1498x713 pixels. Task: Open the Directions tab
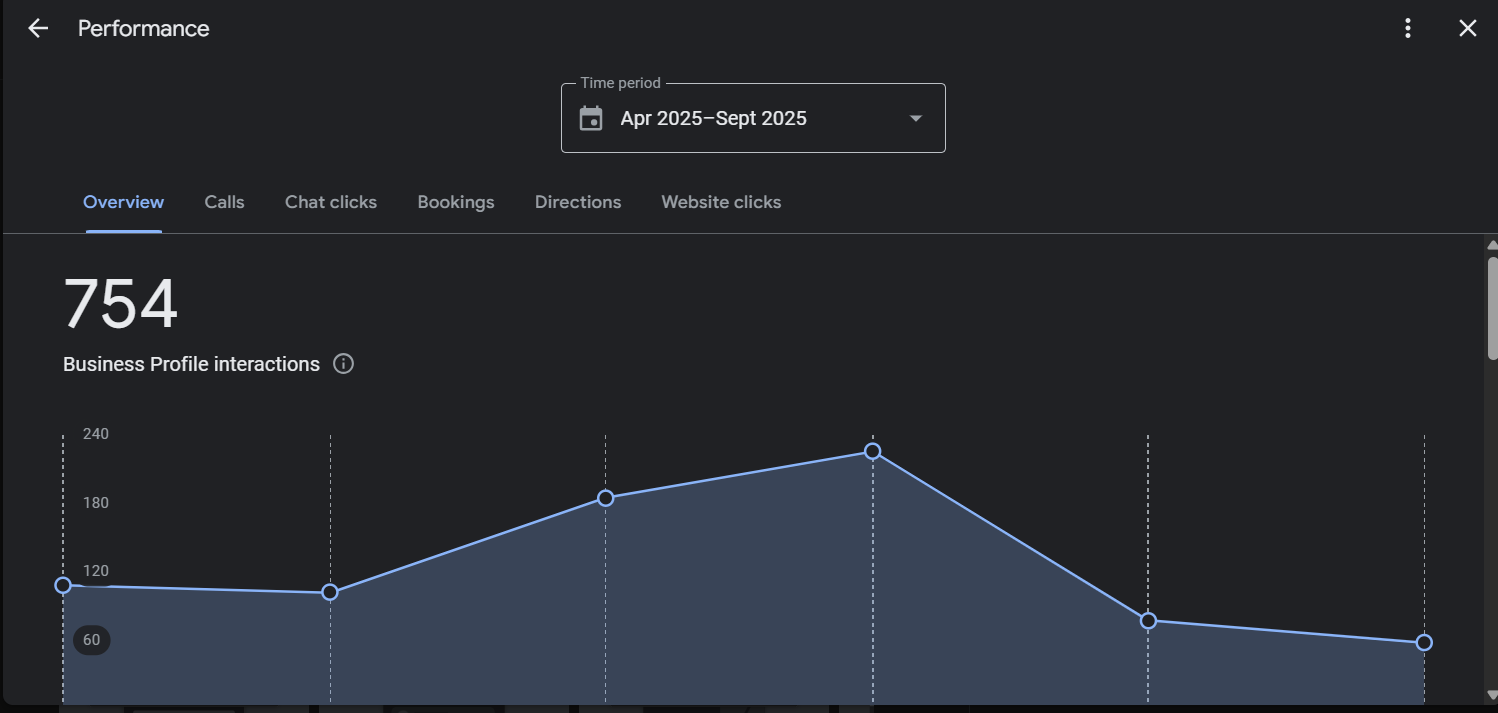pos(578,202)
